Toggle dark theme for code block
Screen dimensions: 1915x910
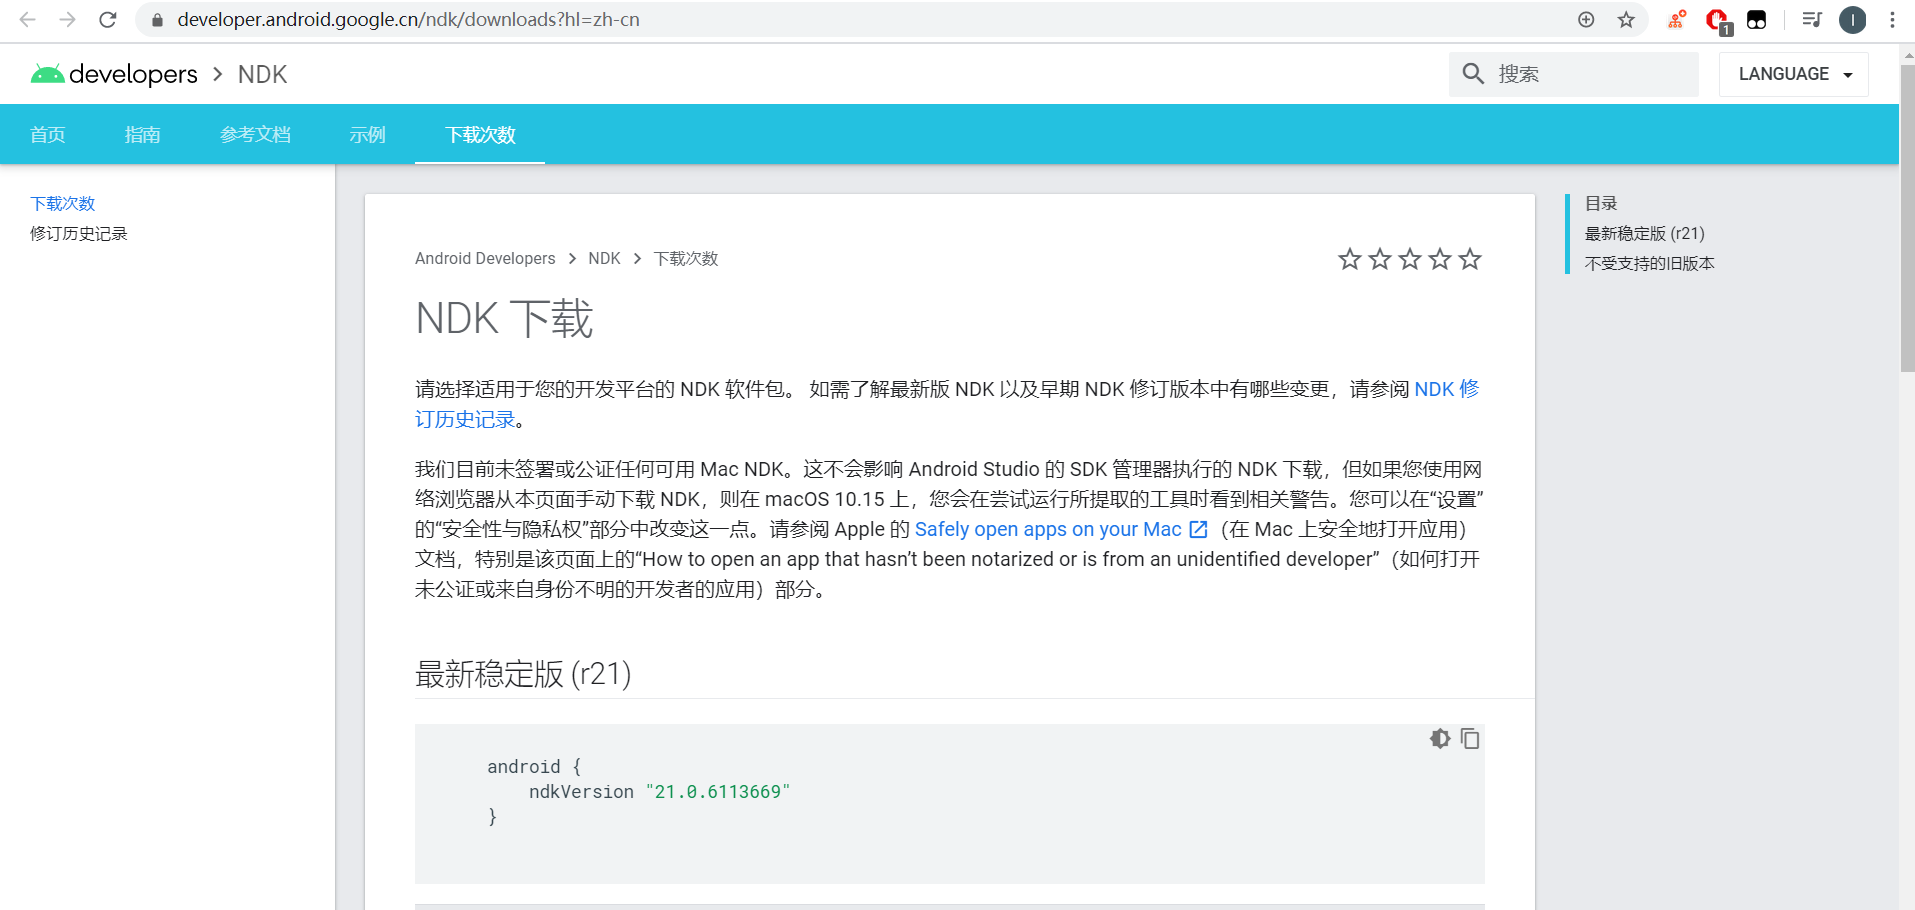1440,738
